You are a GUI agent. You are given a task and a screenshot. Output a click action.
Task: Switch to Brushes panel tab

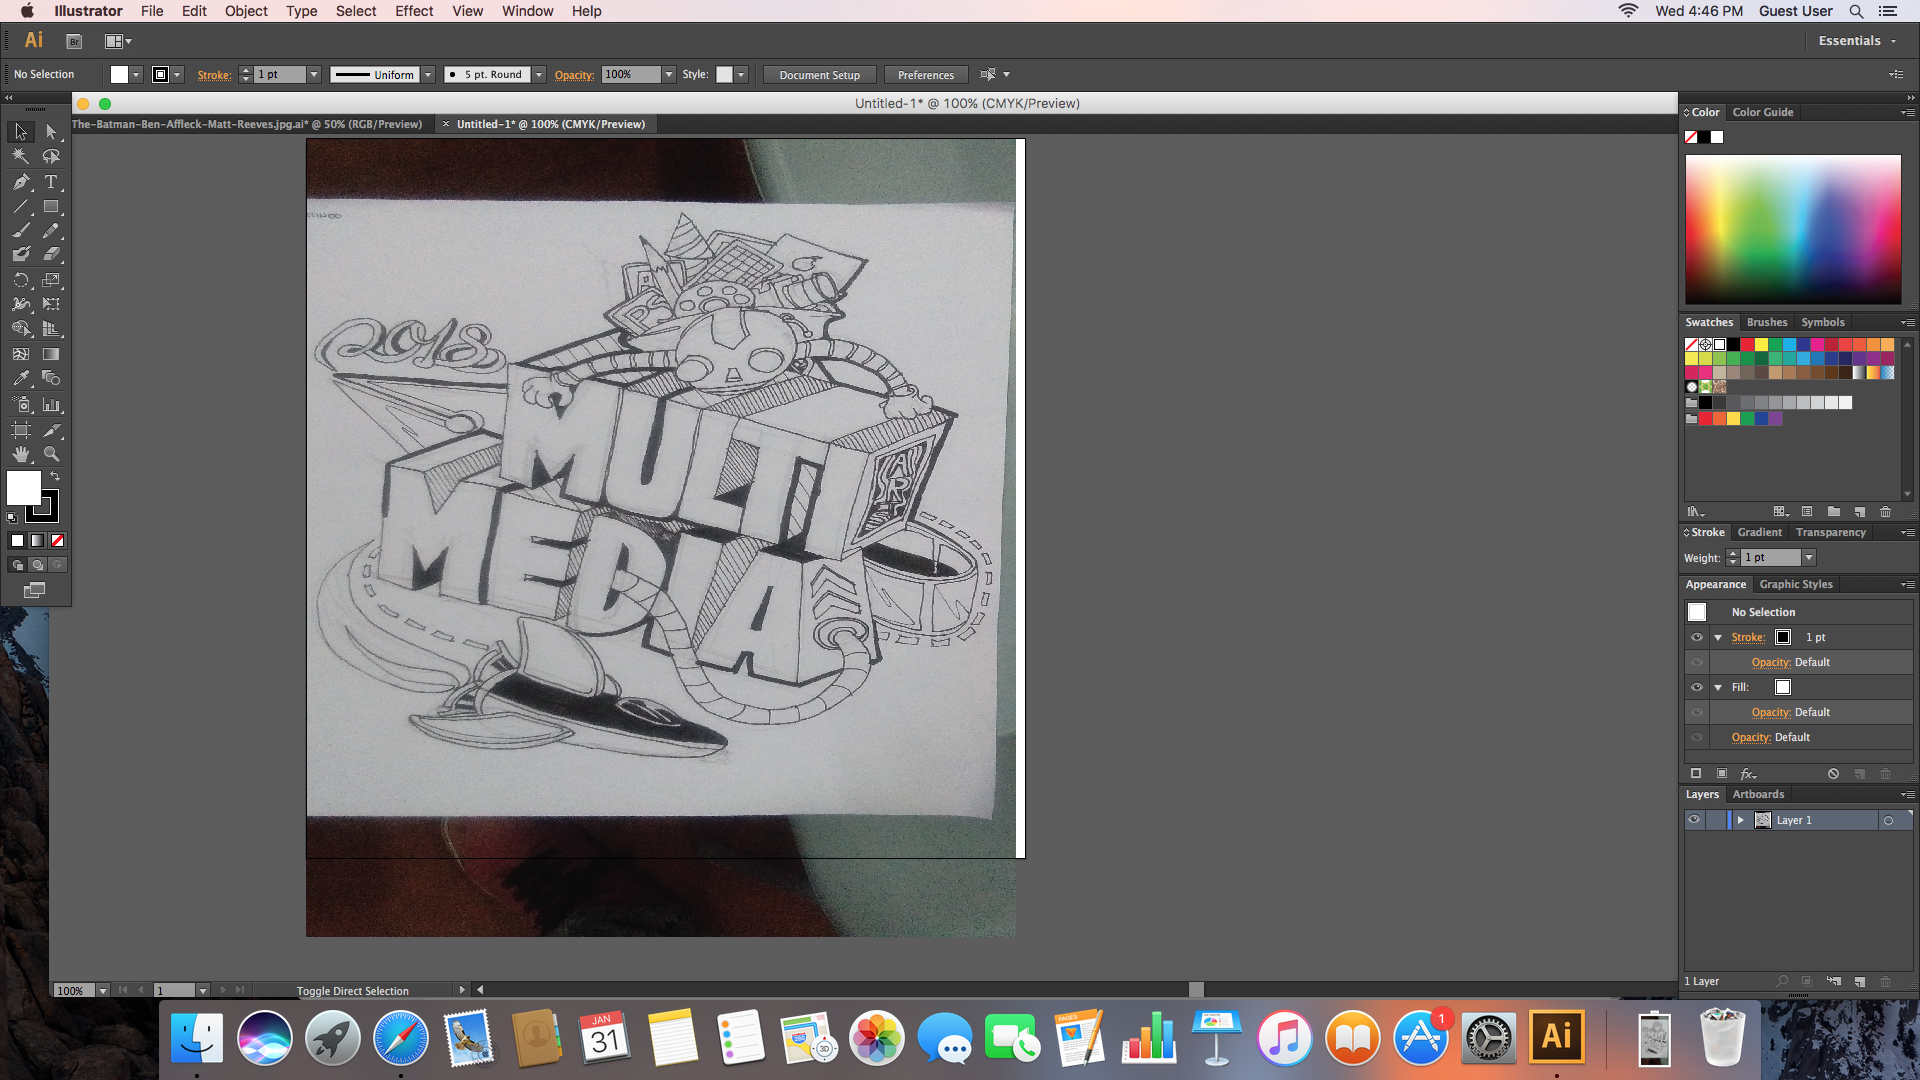pos(1767,322)
